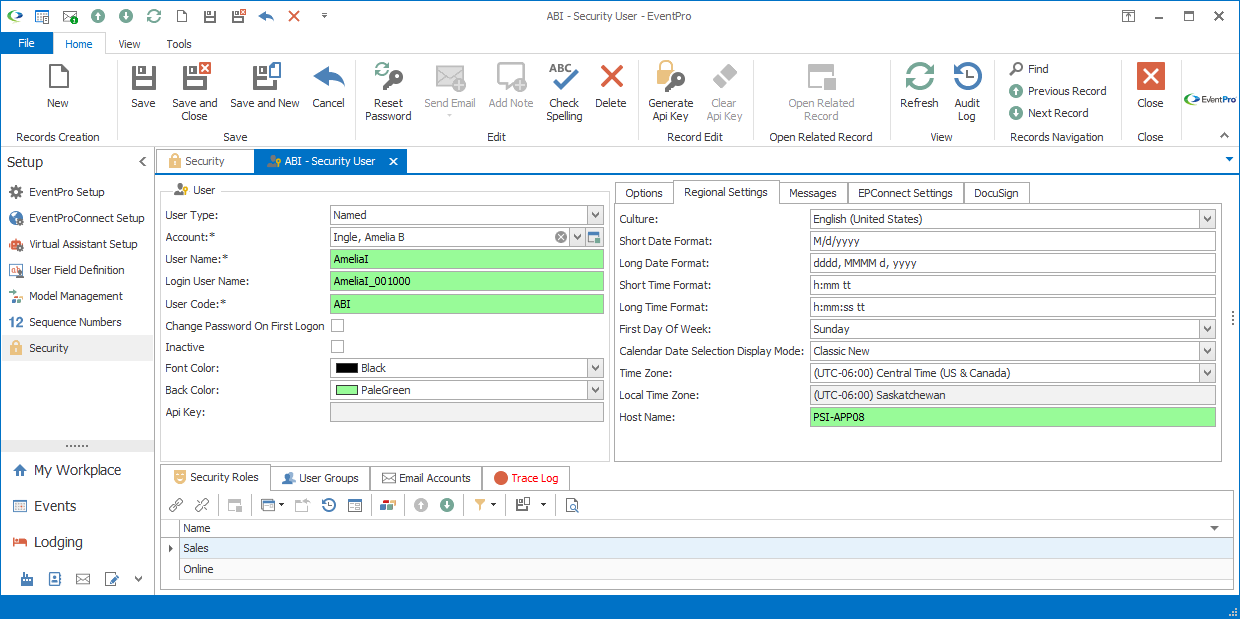Click the print preview icon in grid toolbar
The image size is (1240, 619).
pyautogui.click(x=572, y=505)
